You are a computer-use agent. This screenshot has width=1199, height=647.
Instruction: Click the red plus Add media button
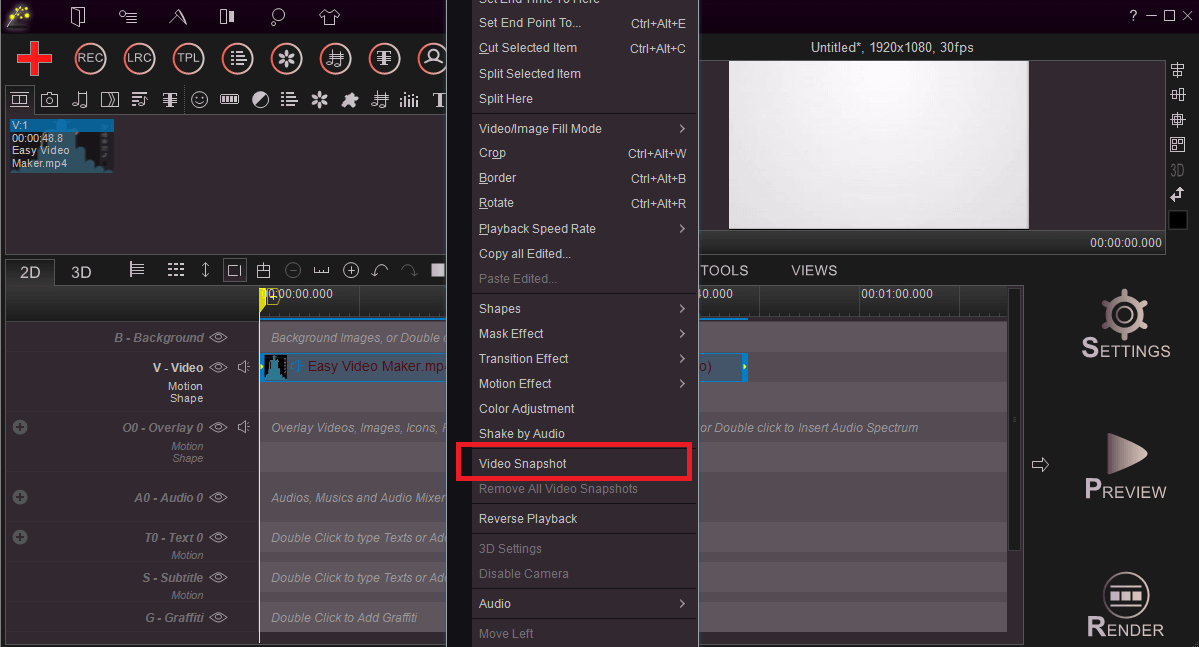click(34, 59)
